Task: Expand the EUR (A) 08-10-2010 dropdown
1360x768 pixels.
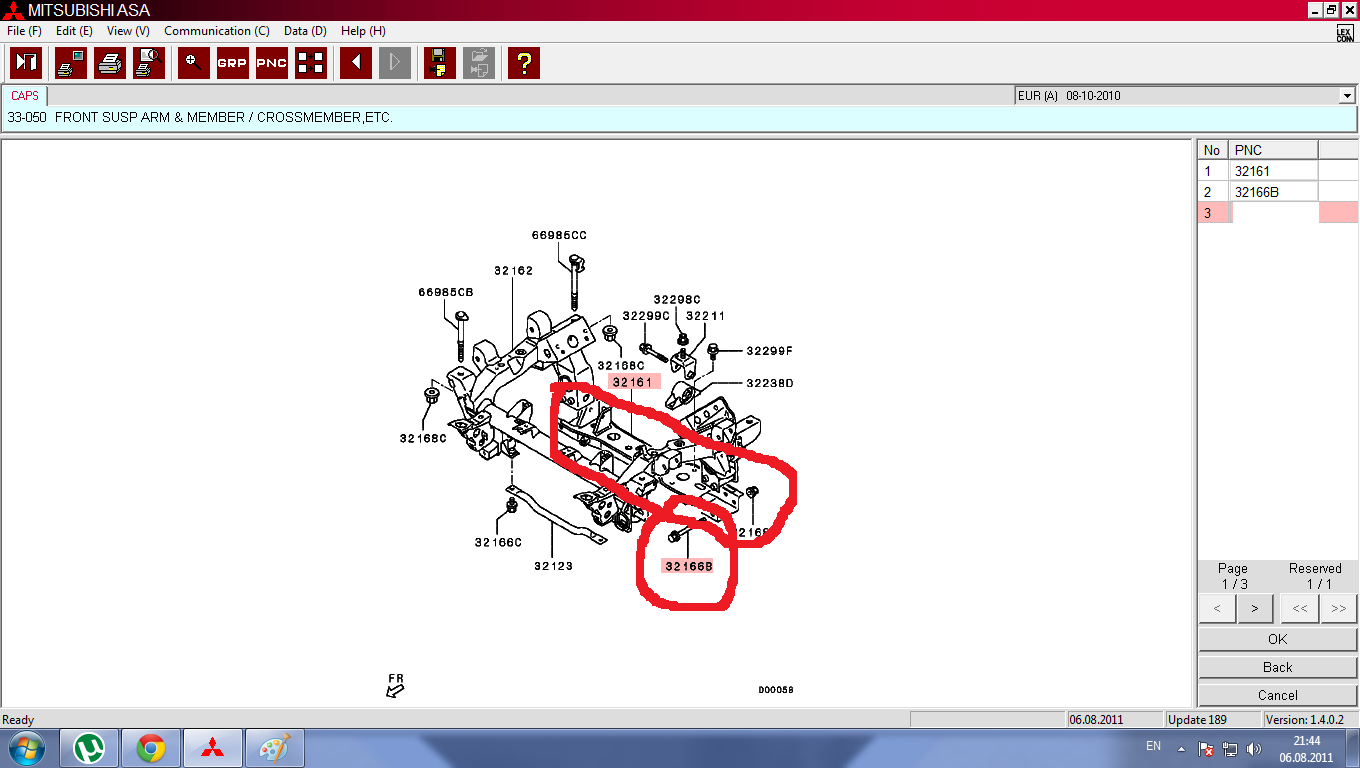Action: 1346,96
